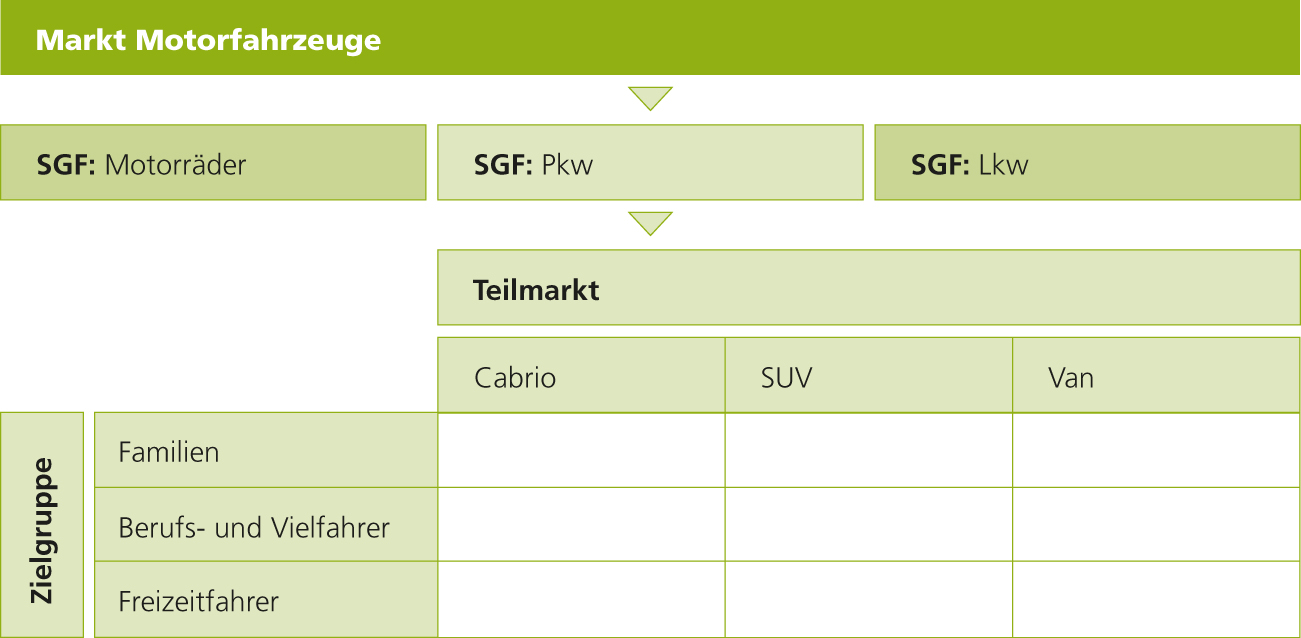Click the Familien and Cabrio cell
The image size is (1301, 638).
[581, 451]
